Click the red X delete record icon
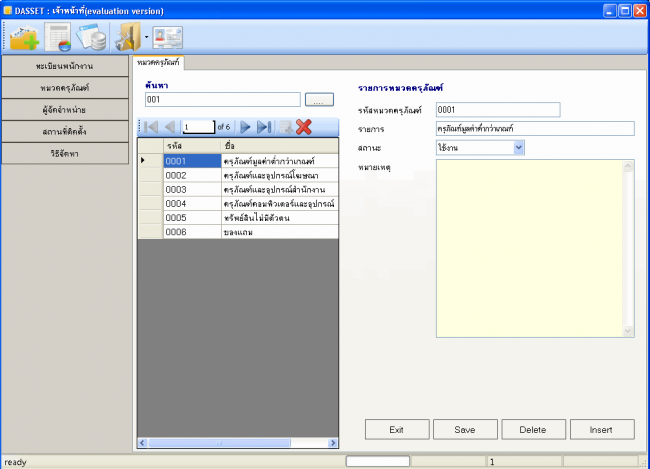 coord(305,127)
